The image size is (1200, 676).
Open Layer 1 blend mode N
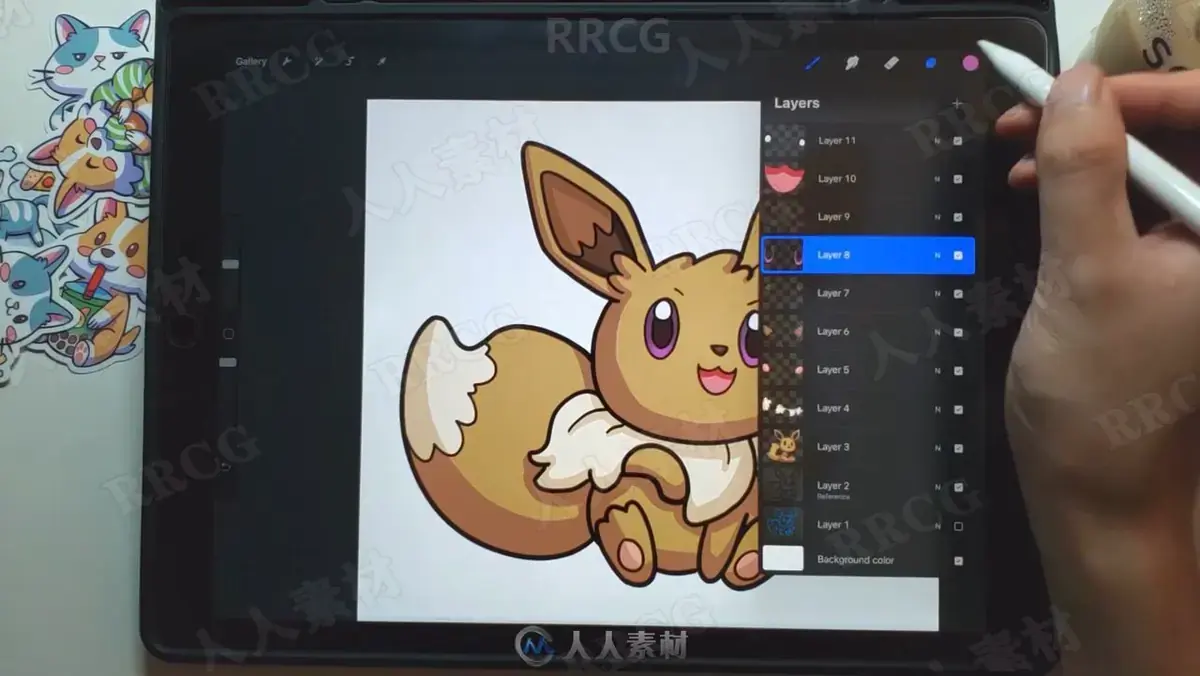pos(937,526)
